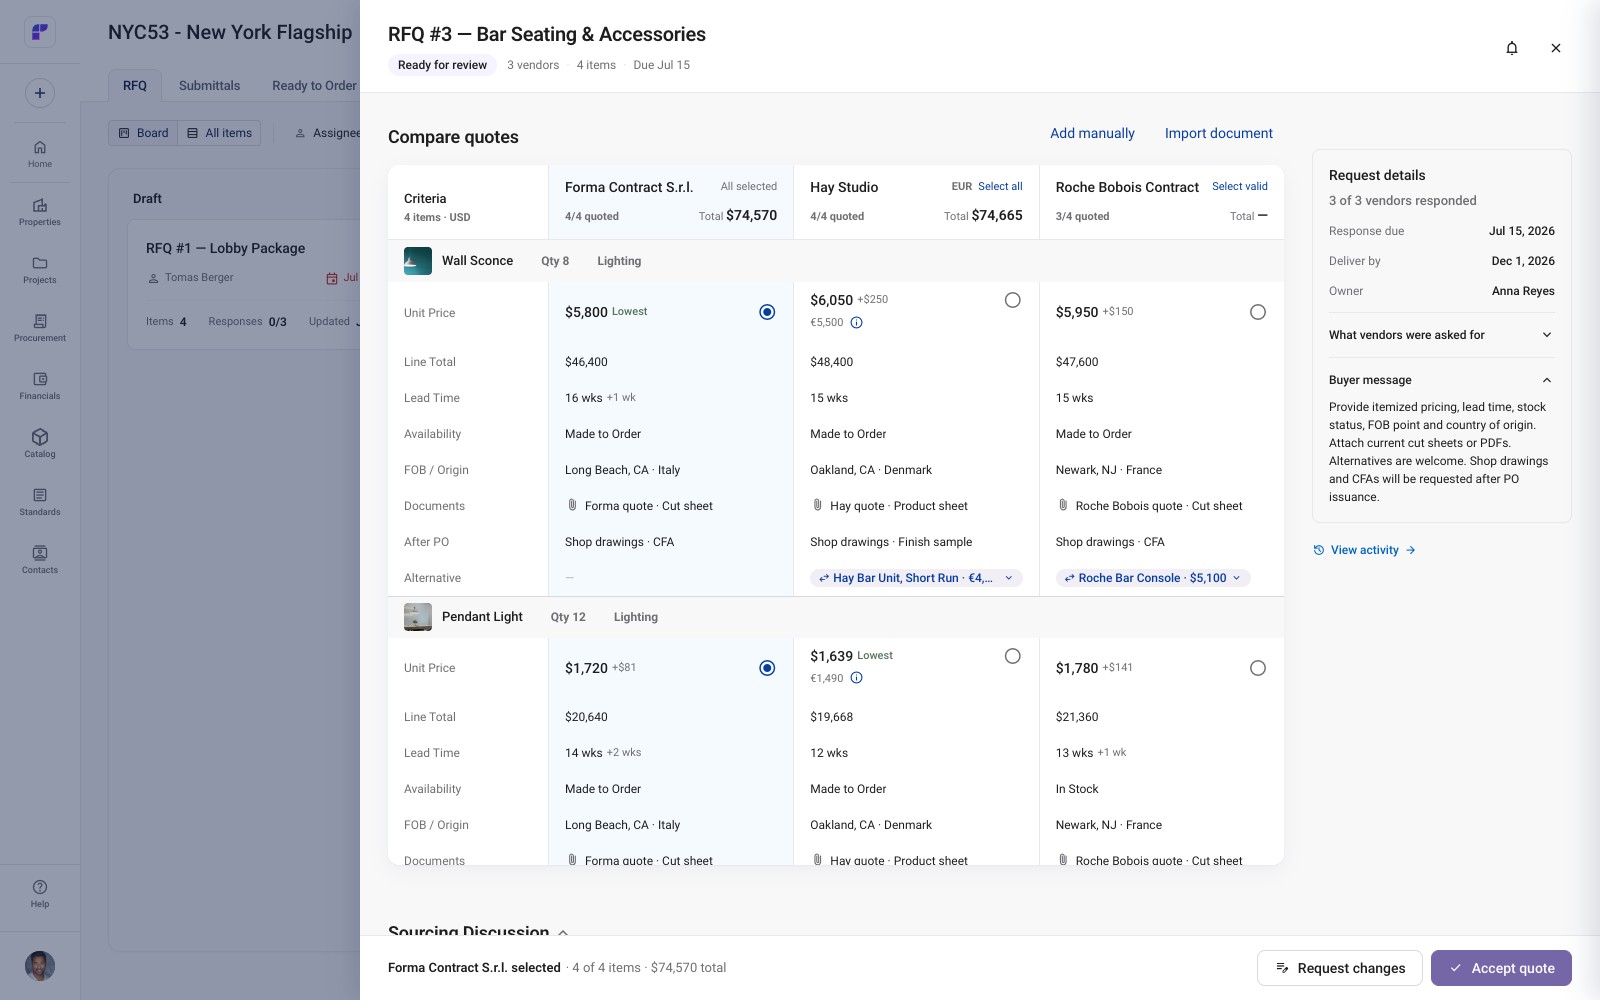
Task: Open Hay Bar Unit alternative dropdown
Action: tap(916, 578)
